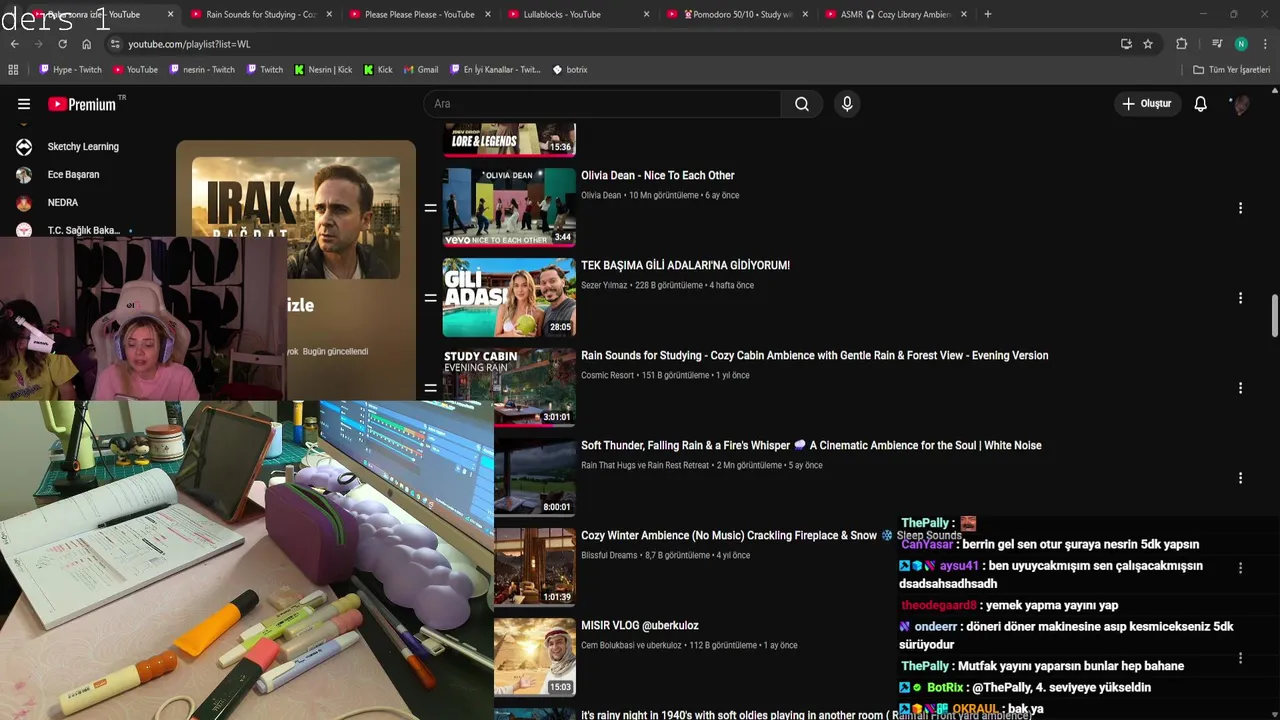
Task: Switch to the Pomodoro 50/10 tab
Action: point(735,14)
